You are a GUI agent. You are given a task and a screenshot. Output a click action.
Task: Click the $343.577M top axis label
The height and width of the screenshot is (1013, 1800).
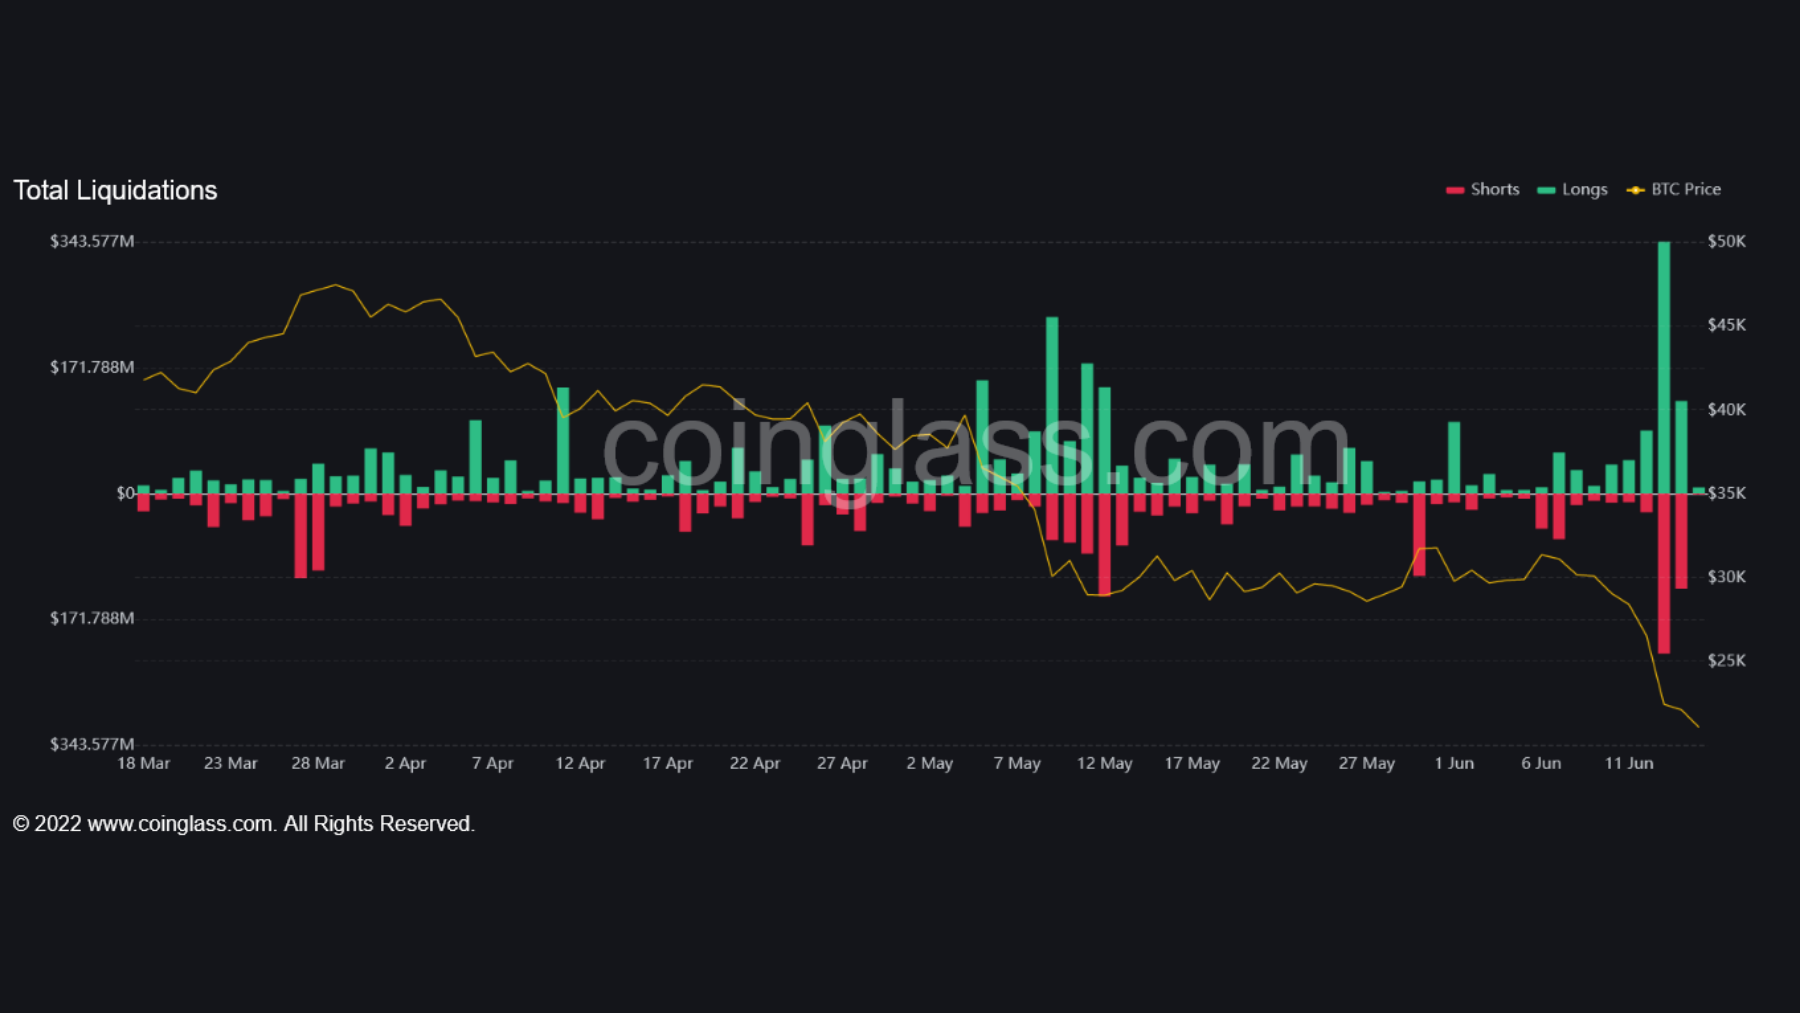92,241
